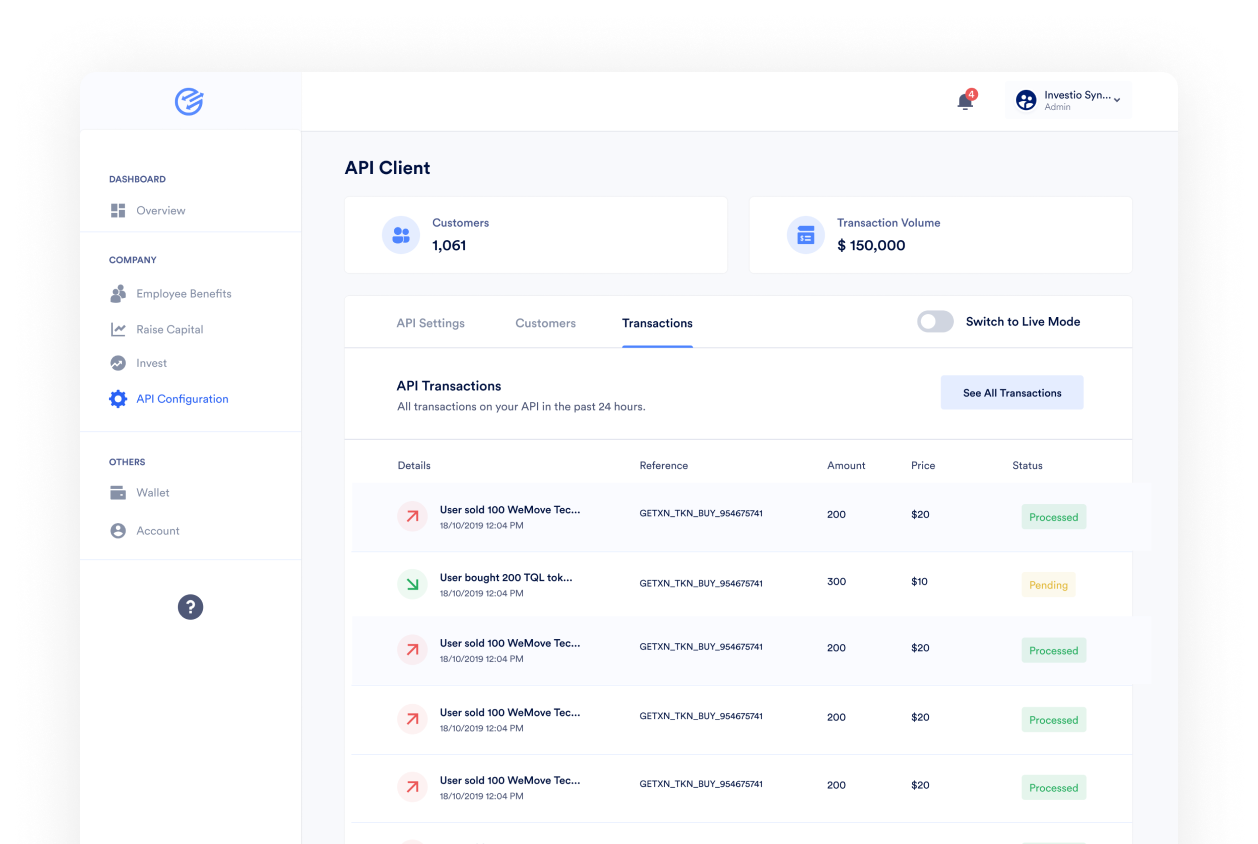This screenshot has width=1258, height=844.
Task: Click the API Client page heading
Action: [387, 168]
